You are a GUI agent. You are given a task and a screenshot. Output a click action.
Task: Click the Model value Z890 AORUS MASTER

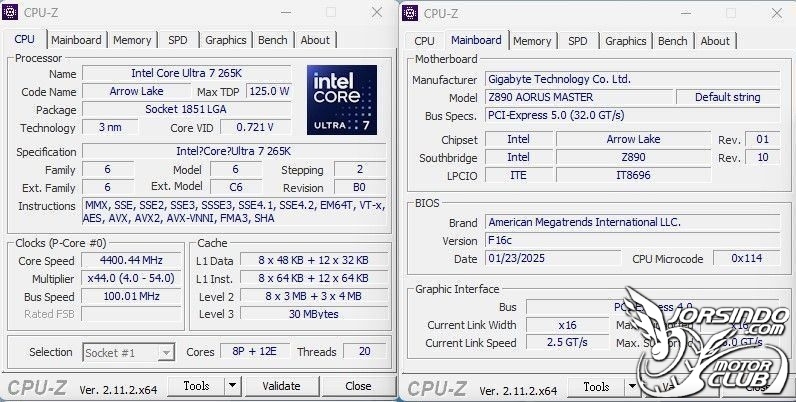579,97
